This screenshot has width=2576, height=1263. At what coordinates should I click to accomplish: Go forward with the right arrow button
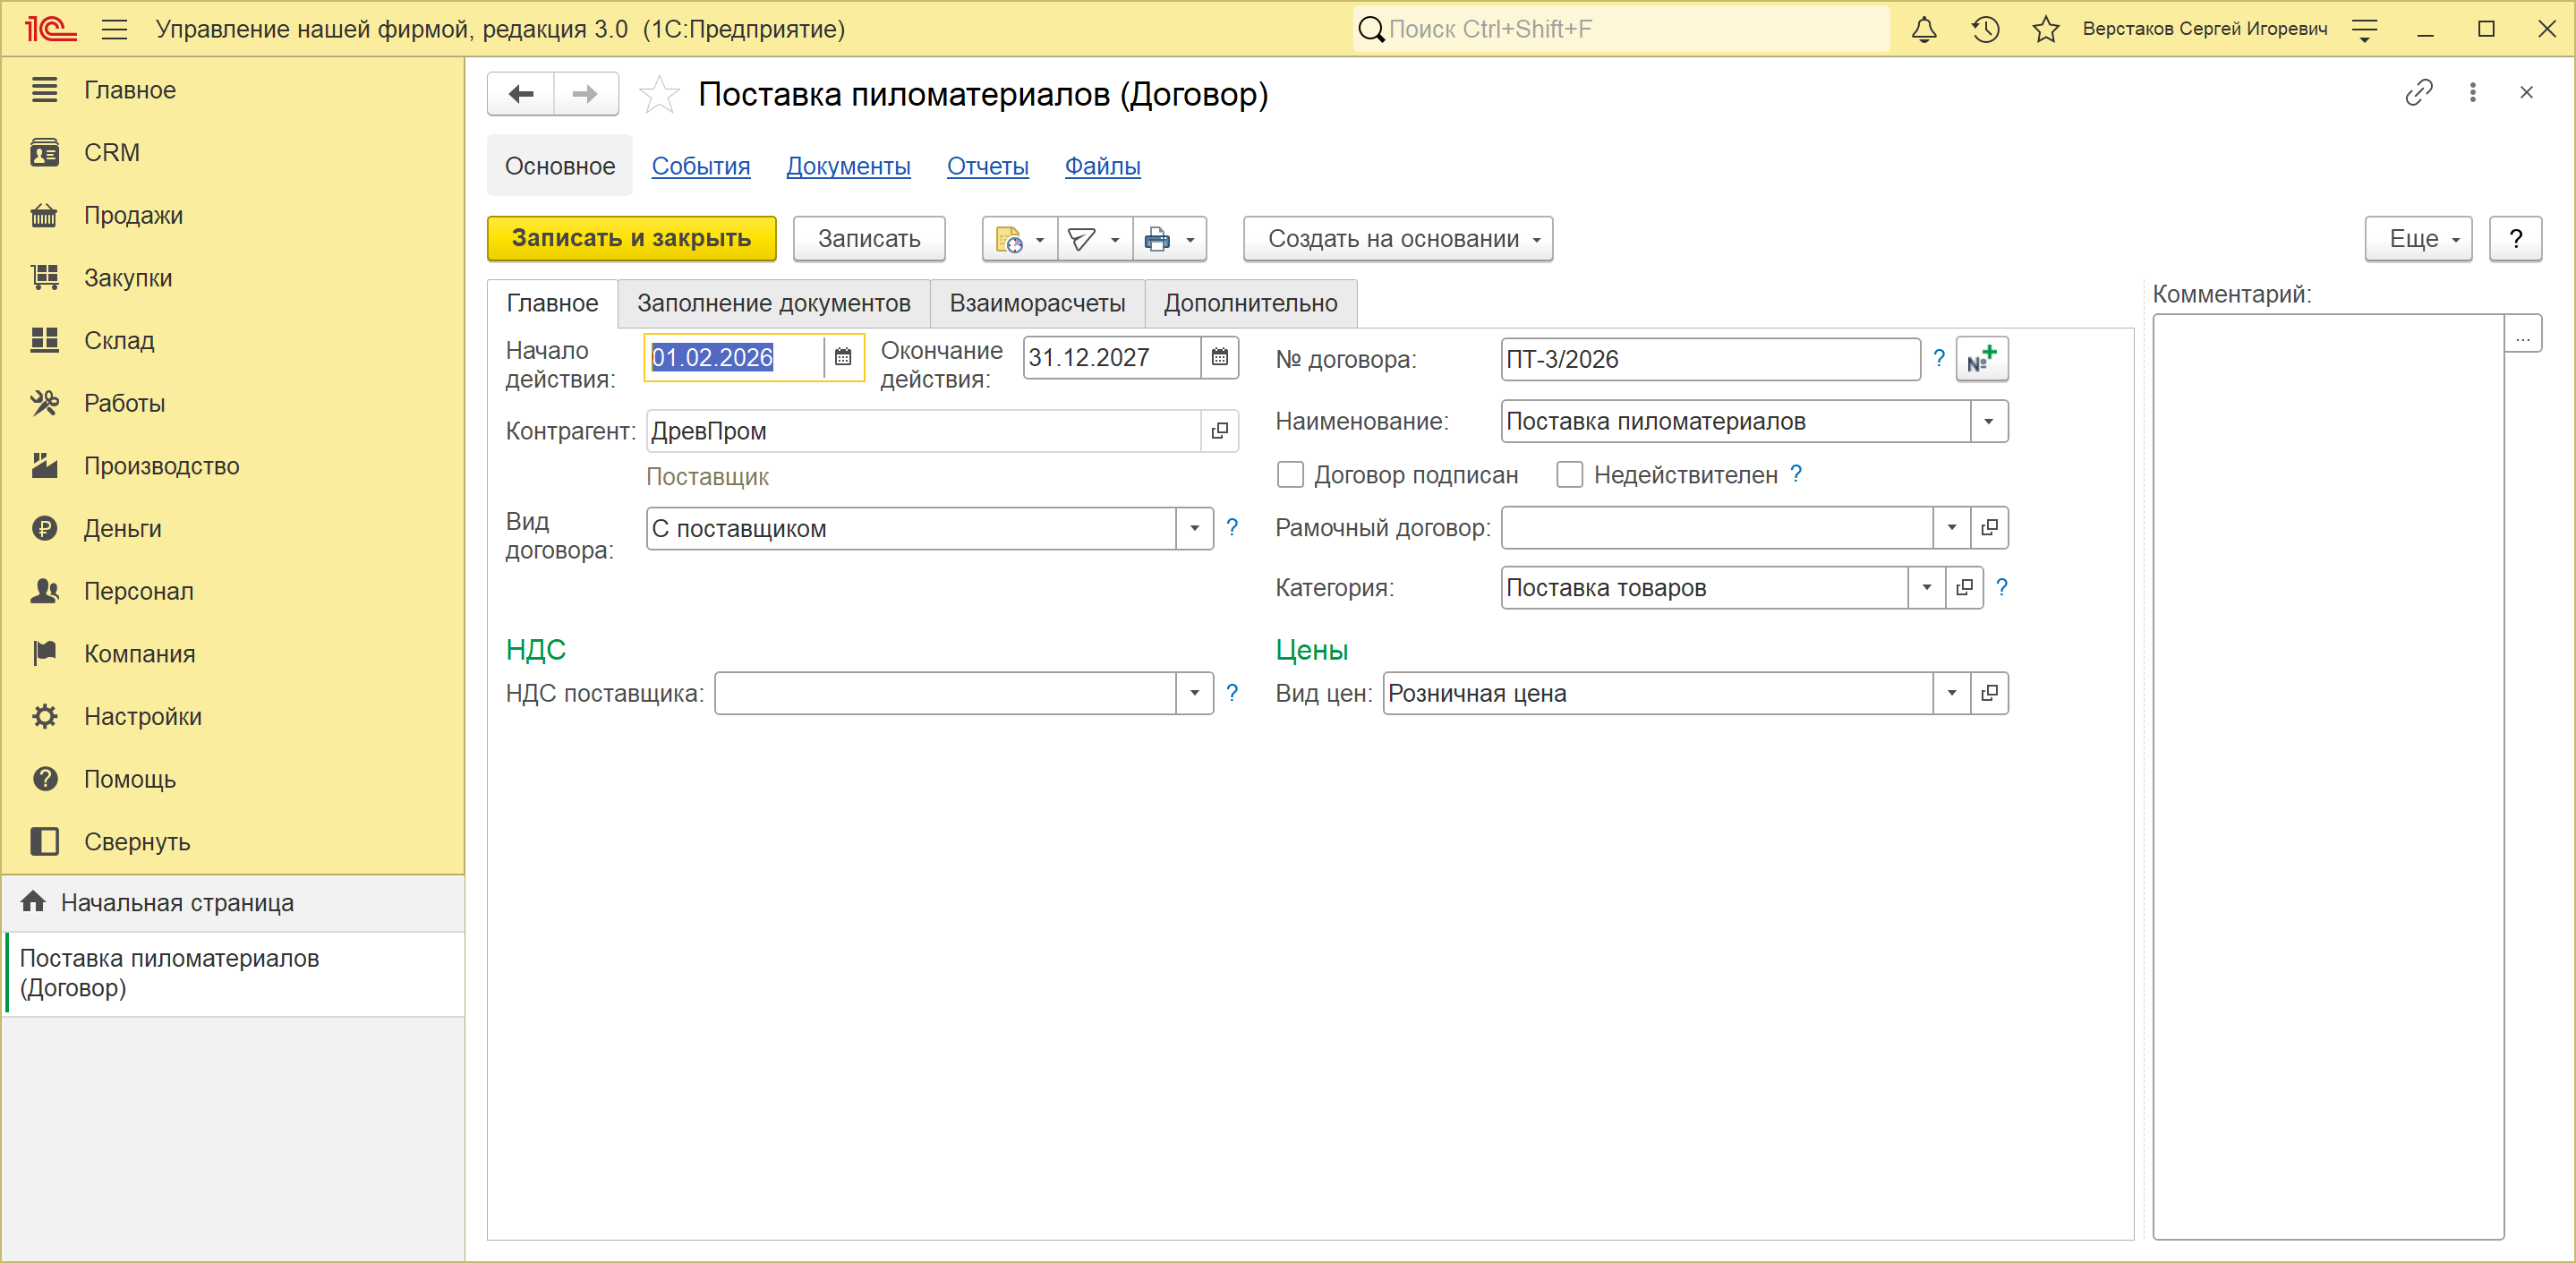[x=585, y=94]
